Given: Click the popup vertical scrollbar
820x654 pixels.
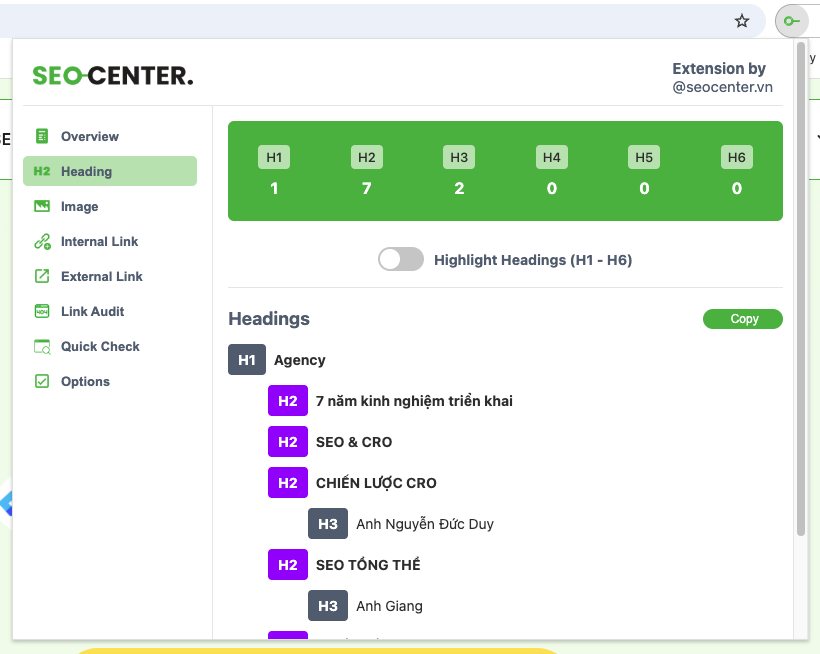Looking at the screenshot, I should (x=801, y=300).
